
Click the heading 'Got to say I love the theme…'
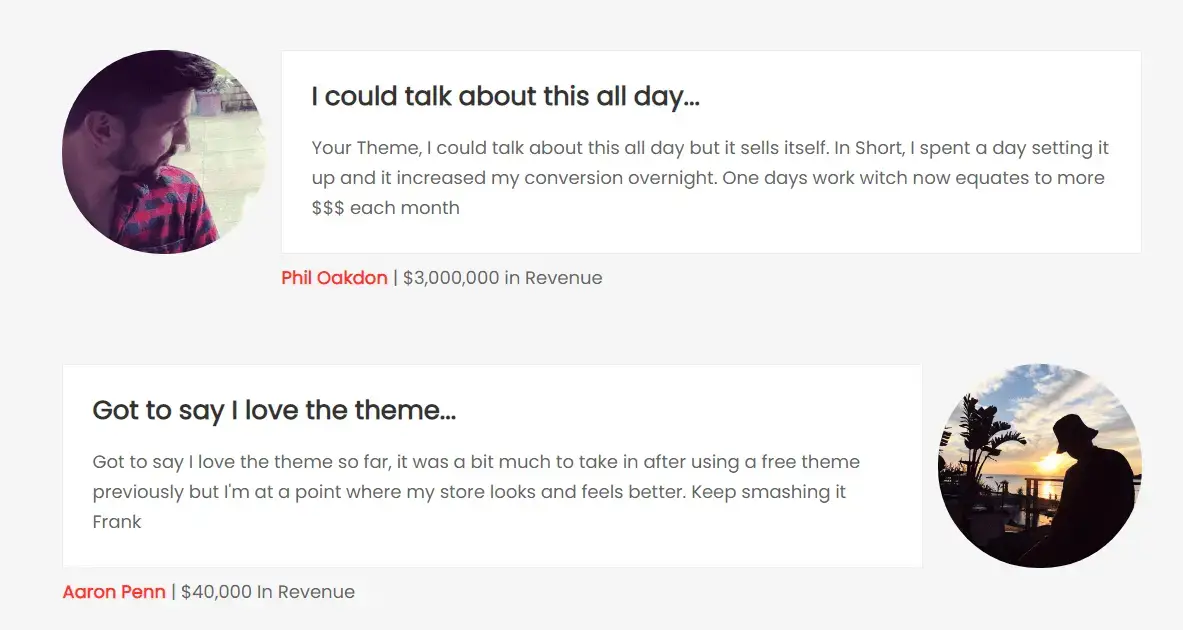pos(274,410)
